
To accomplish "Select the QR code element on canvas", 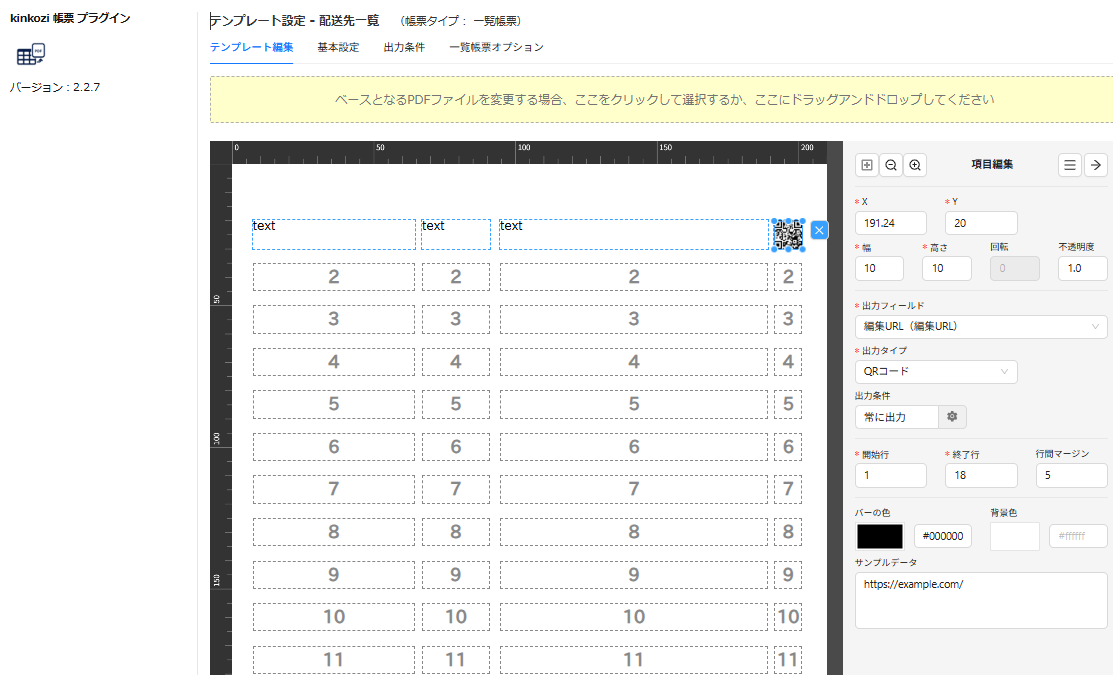I will point(788,234).
